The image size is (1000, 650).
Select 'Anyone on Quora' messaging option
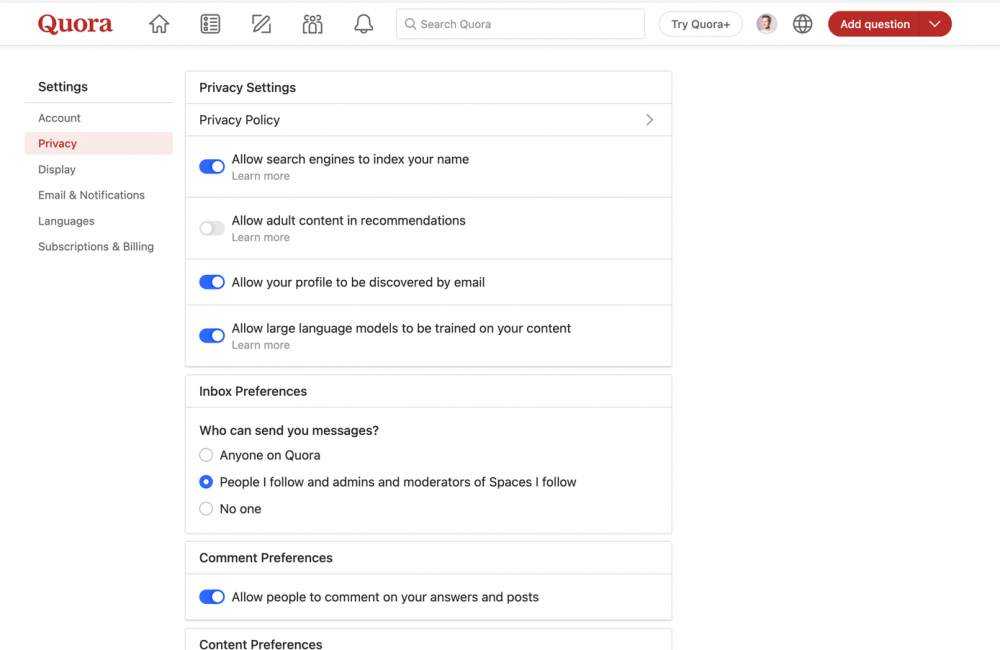[x=206, y=455]
